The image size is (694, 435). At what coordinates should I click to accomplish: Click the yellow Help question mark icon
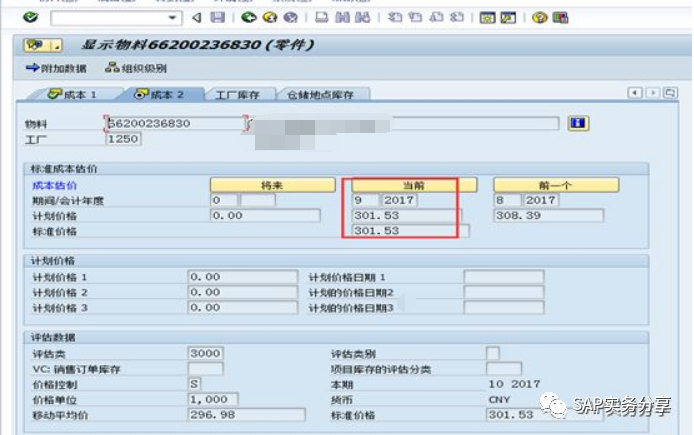click(x=539, y=18)
